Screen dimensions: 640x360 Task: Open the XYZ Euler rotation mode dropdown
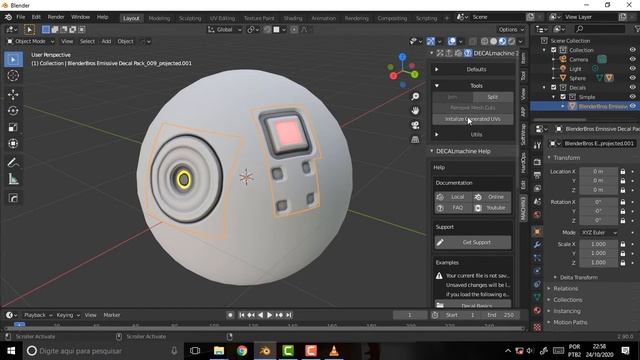click(x=599, y=233)
